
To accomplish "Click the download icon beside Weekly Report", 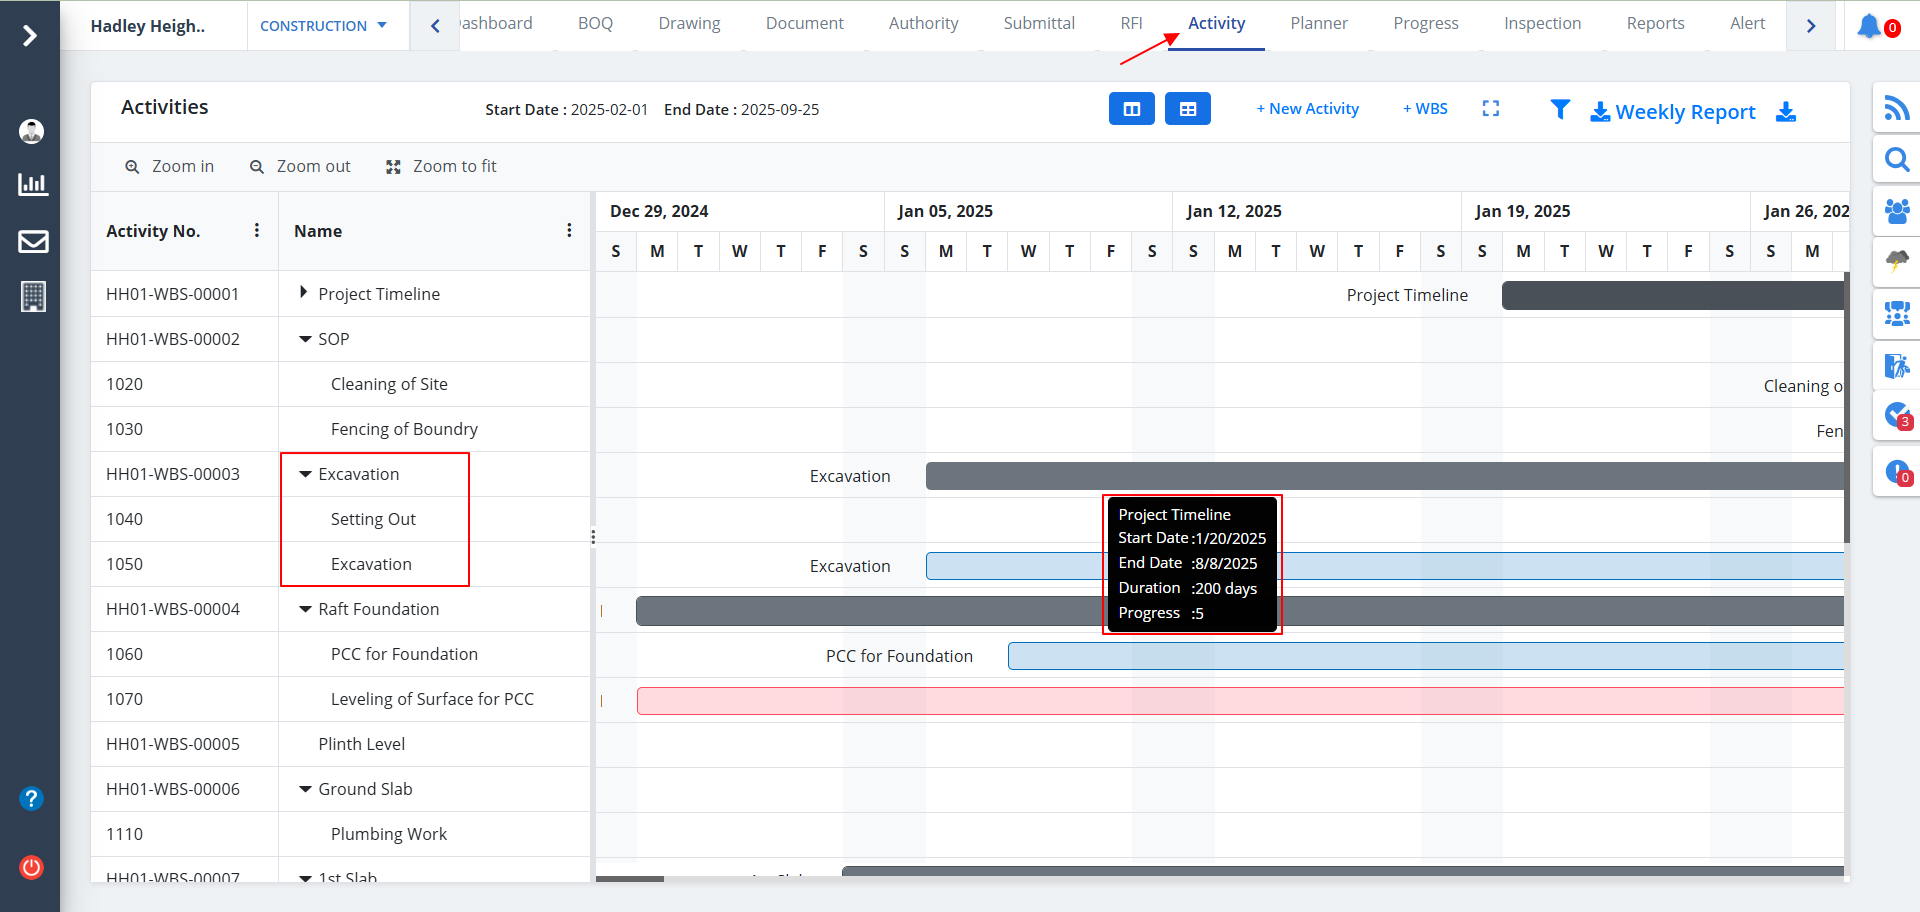I will 1785,112.
